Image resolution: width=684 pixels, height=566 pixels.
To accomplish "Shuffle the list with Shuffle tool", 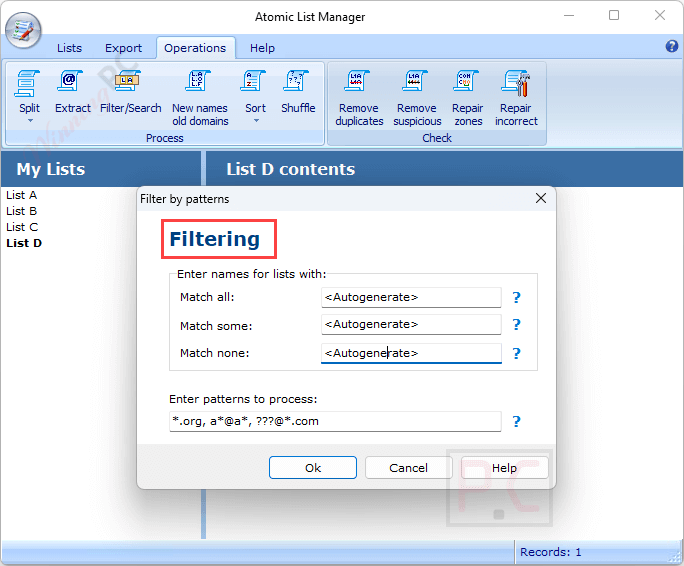I will [x=298, y=92].
